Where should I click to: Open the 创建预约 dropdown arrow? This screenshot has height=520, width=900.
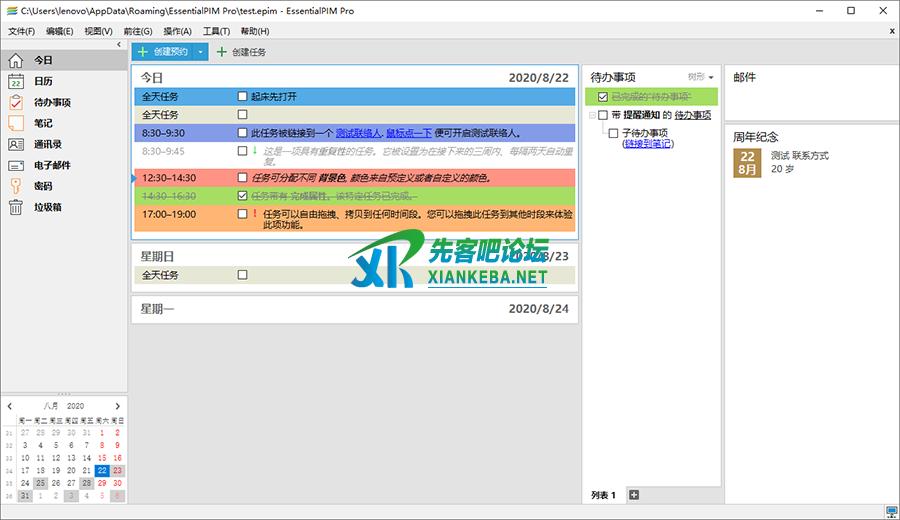click(200, 51)
